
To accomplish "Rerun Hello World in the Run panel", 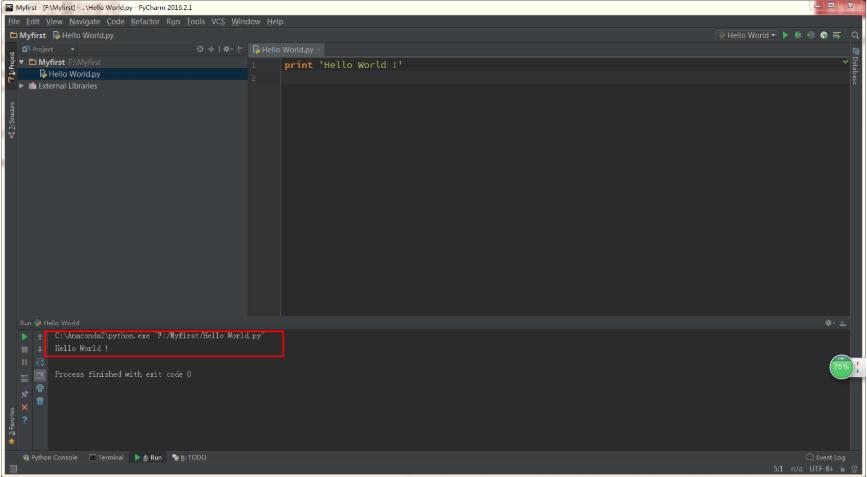I will pos(24,336).
